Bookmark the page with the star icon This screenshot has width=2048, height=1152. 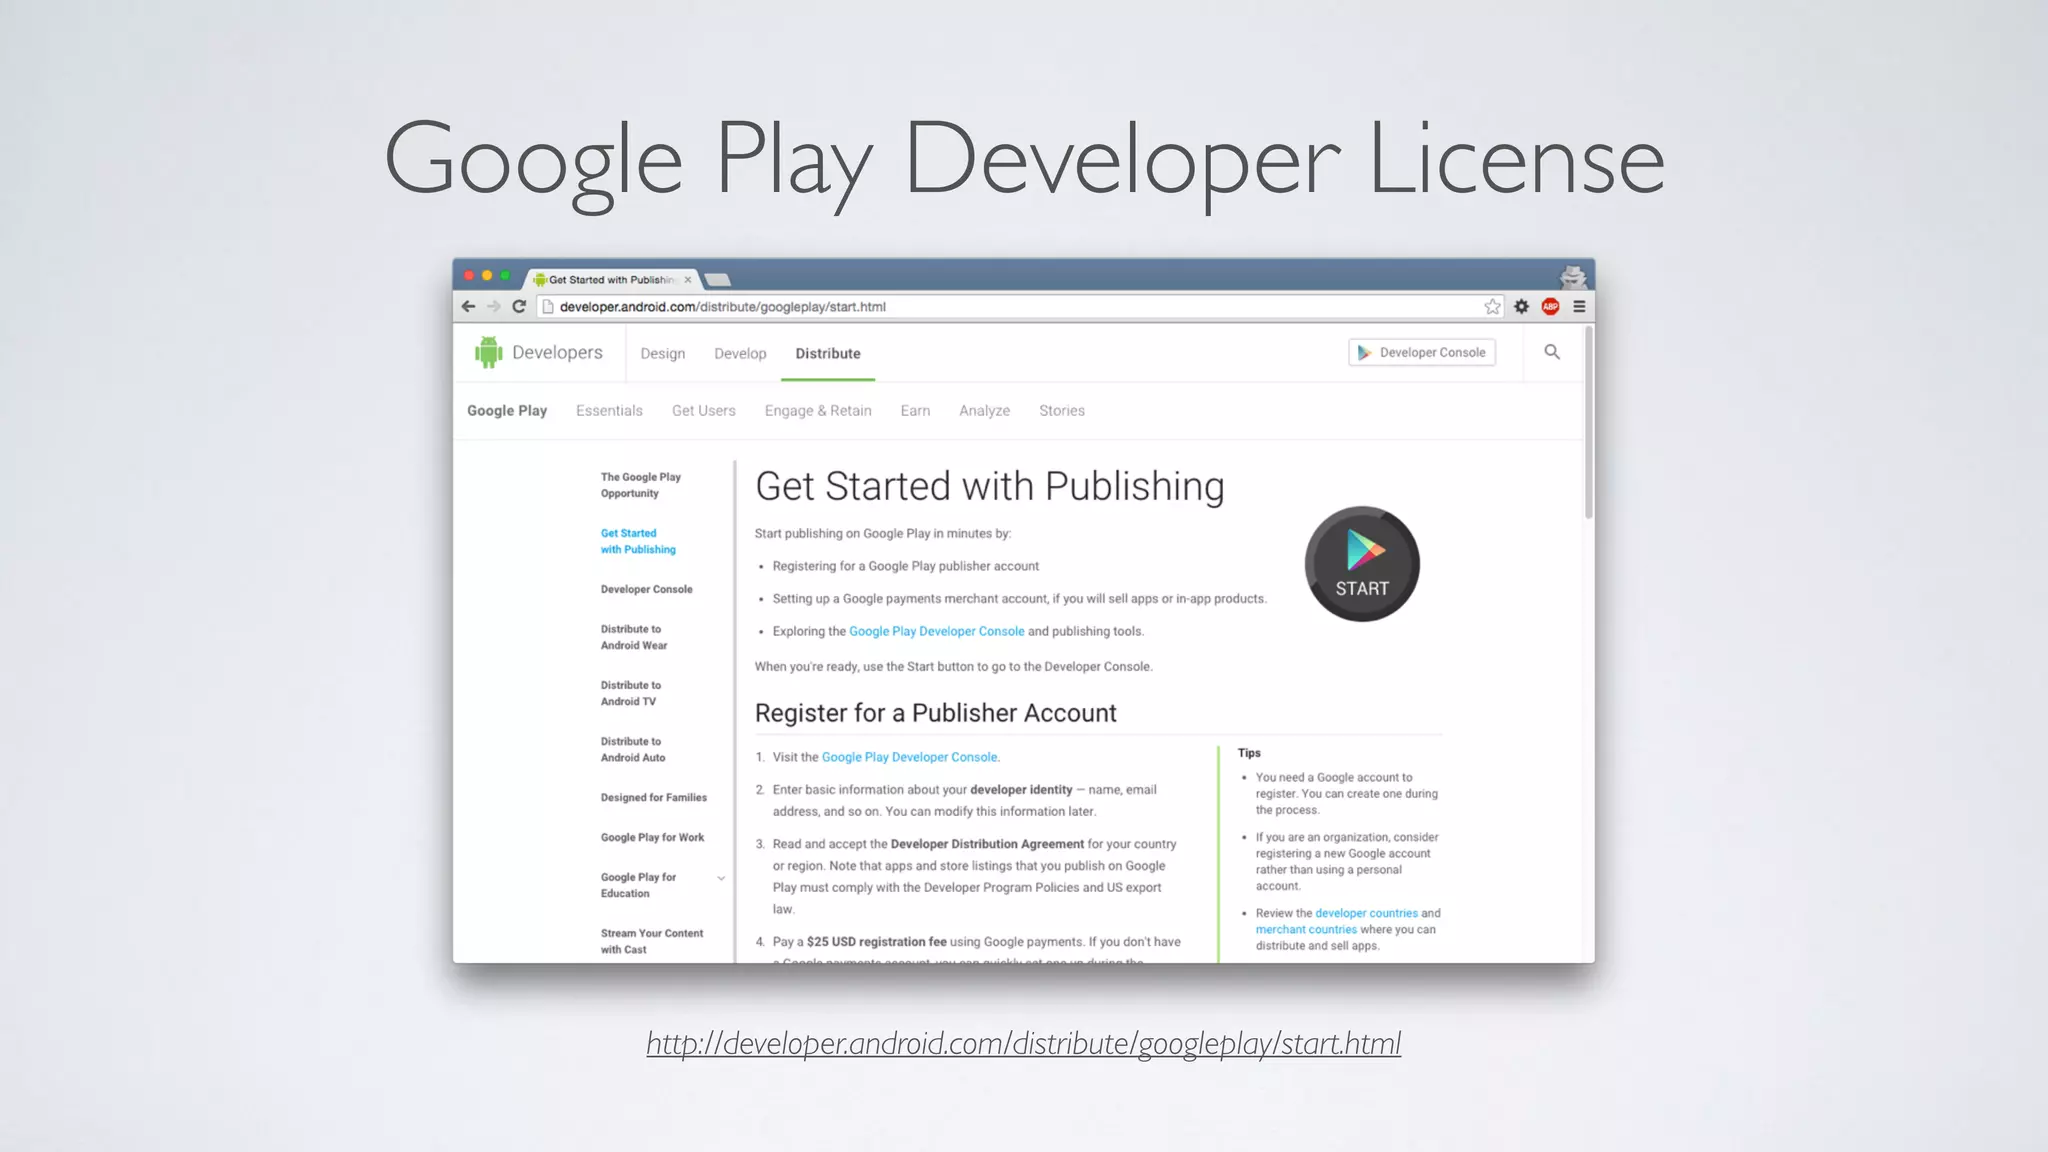click(1492, 306)
